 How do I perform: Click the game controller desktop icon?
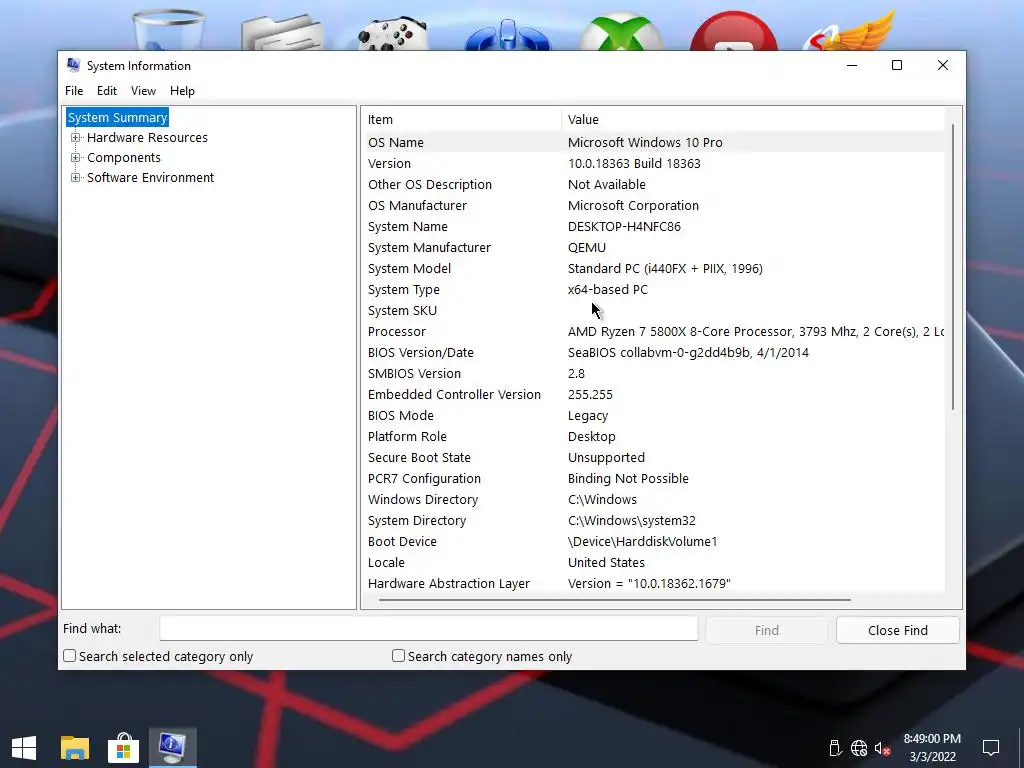click(x=392, y=34)
